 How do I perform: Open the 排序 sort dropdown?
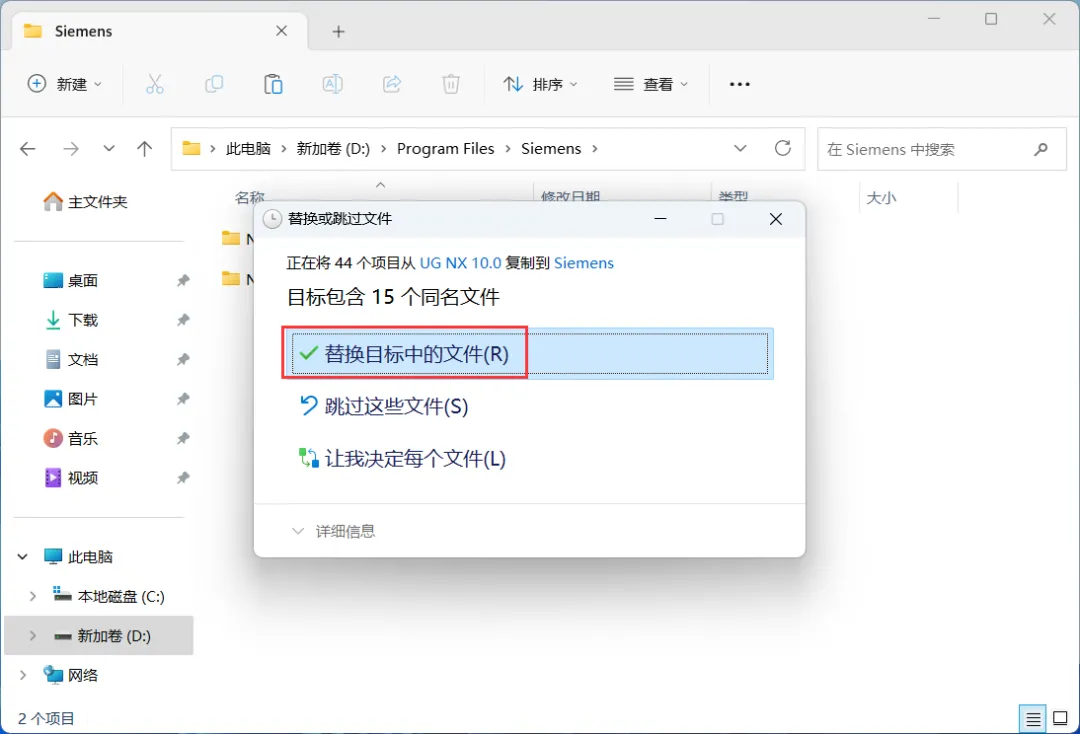(540, 84)
